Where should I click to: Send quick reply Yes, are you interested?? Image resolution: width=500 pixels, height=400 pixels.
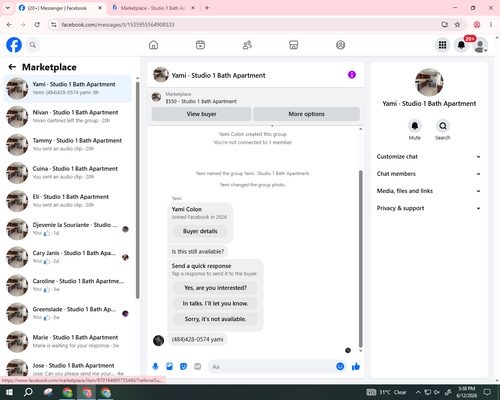(215, 288)
